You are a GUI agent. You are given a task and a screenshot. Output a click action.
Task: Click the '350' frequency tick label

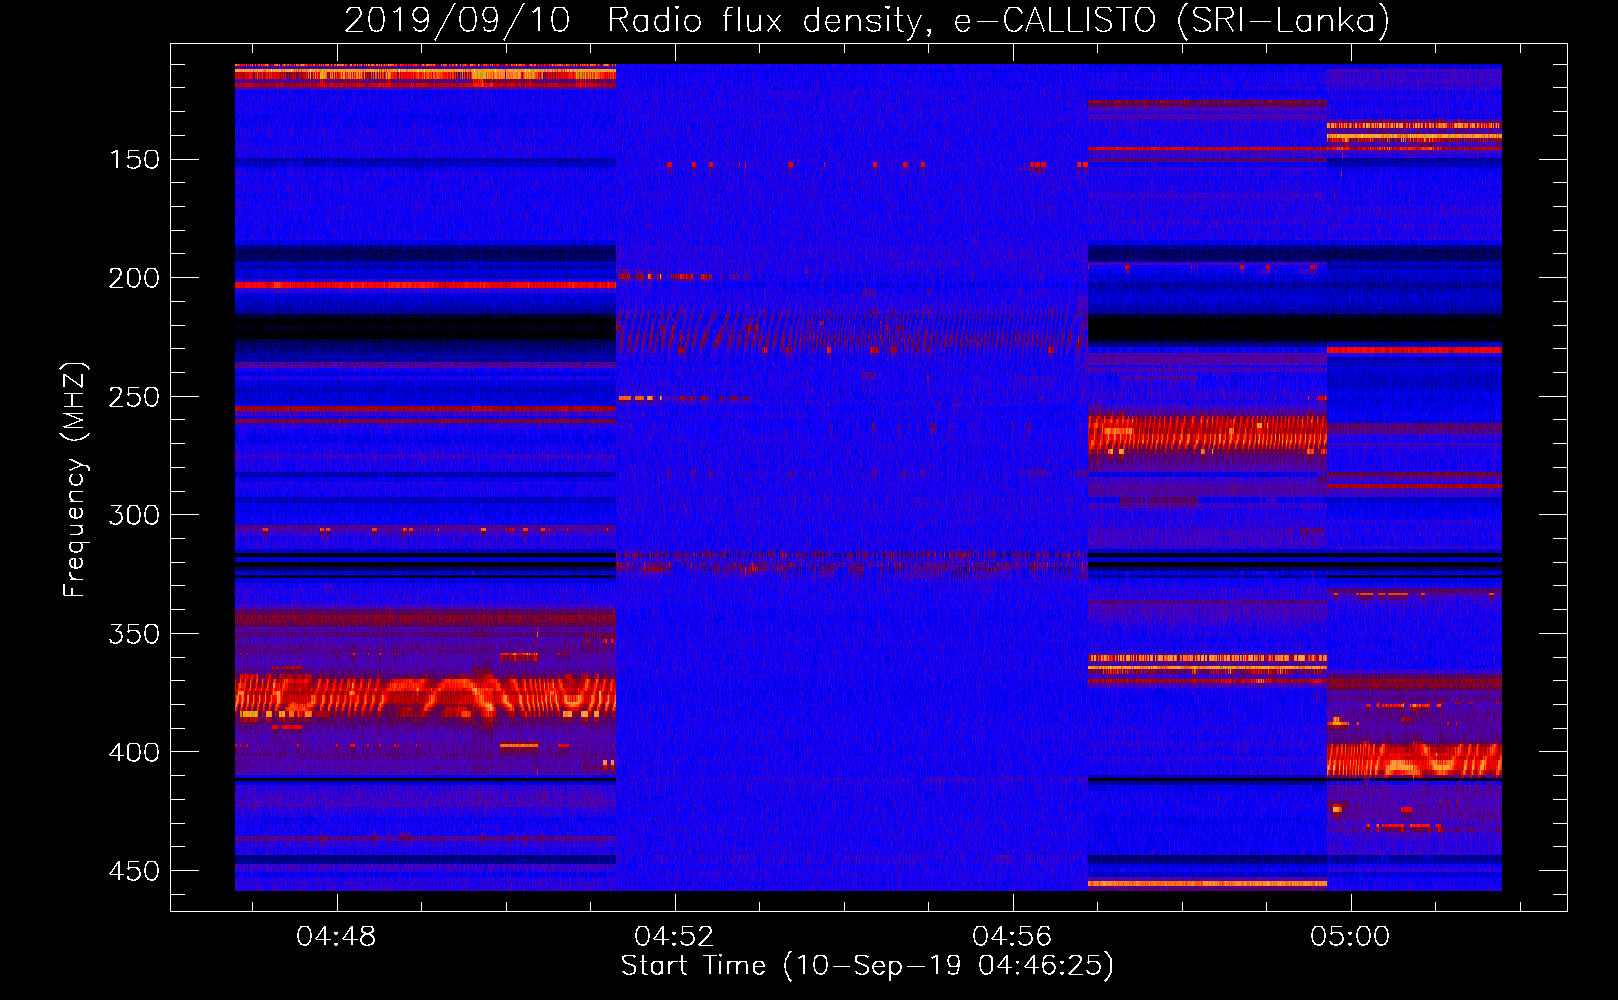tap(134, 634)
